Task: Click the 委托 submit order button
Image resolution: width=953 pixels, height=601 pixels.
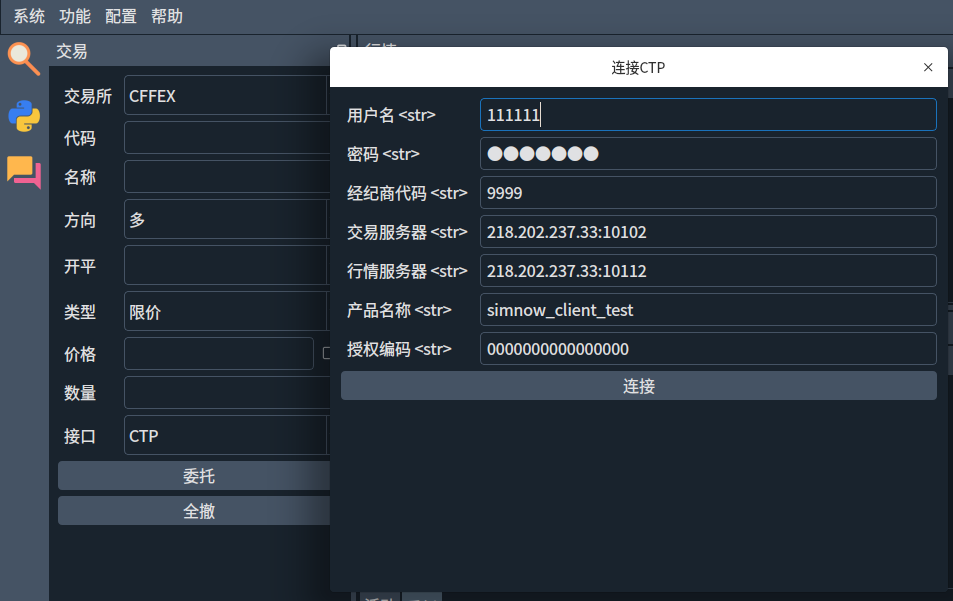Action: [x=200, y=475]
